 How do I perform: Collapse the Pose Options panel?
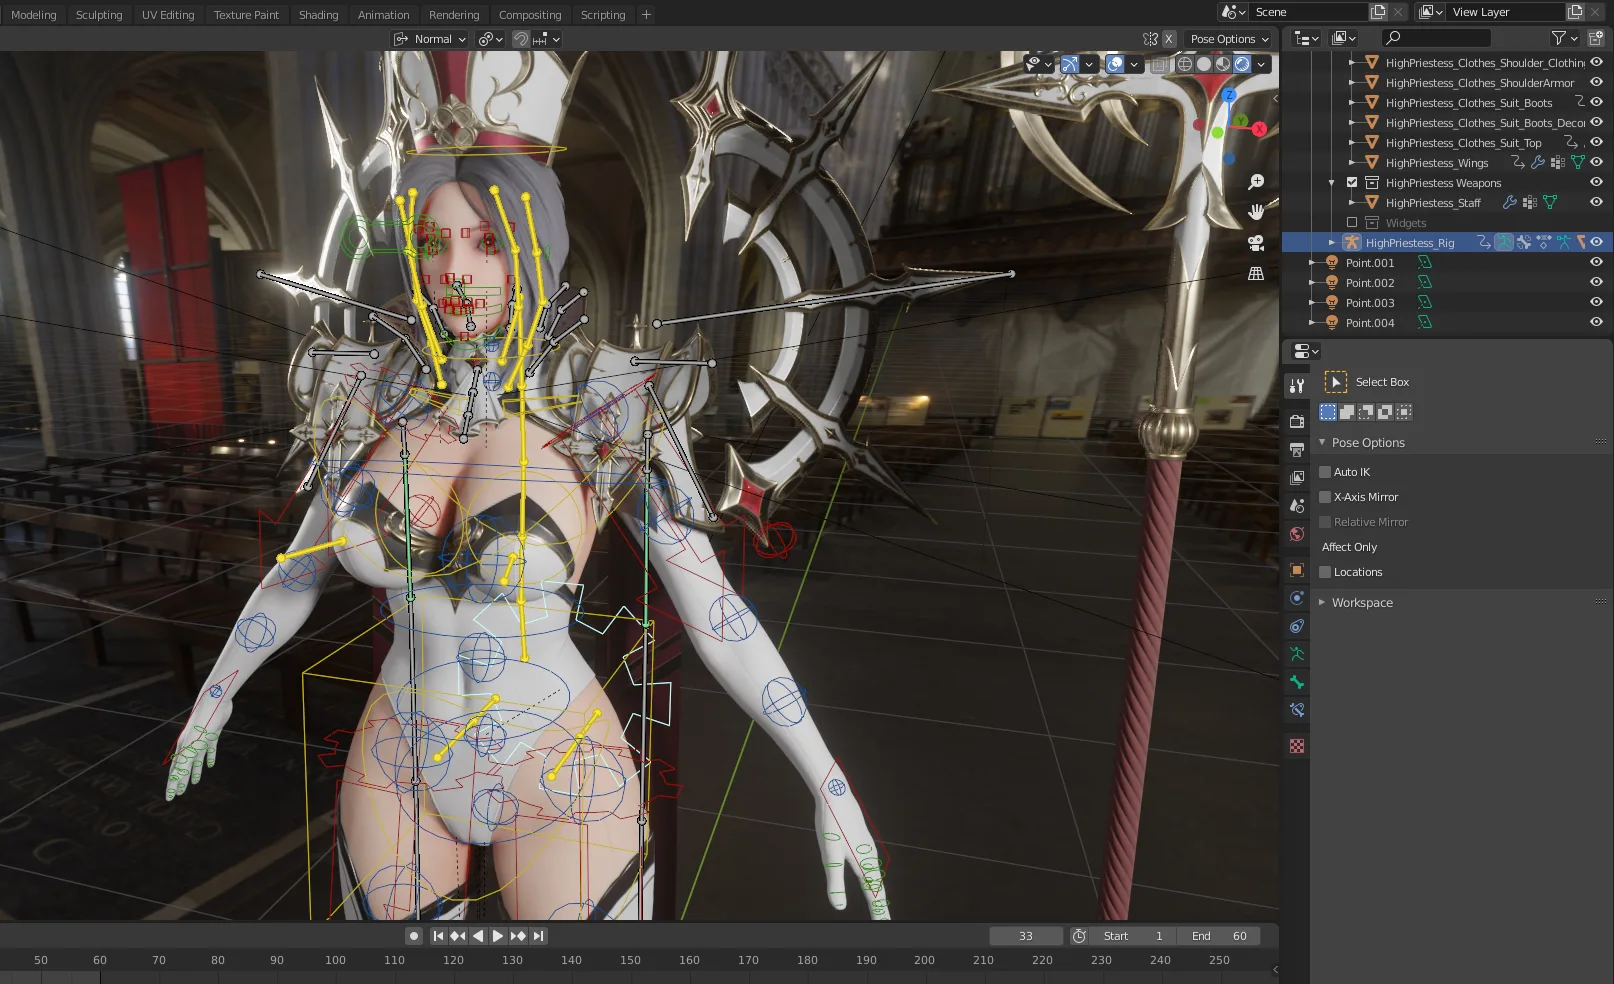[1322, 442]
